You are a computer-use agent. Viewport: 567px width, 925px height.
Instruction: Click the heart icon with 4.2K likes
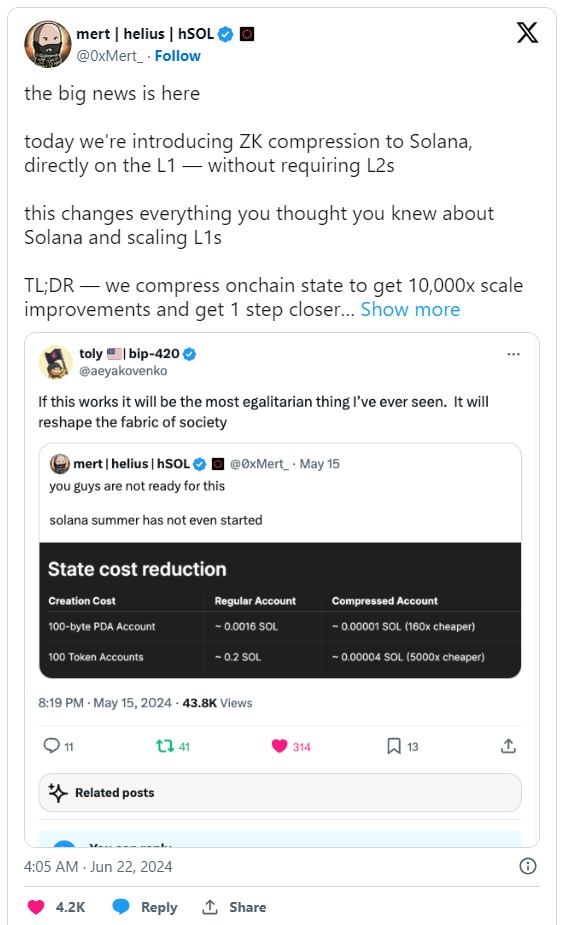36,907
